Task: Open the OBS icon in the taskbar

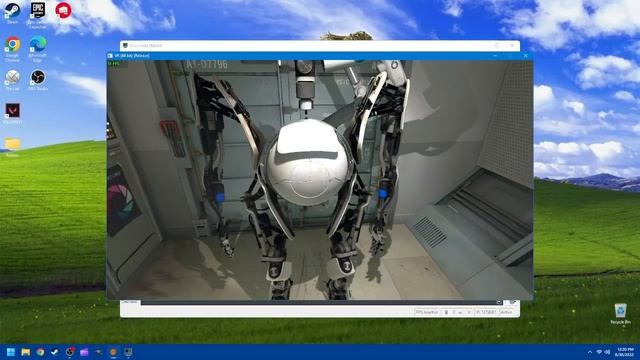Action: 70,352
